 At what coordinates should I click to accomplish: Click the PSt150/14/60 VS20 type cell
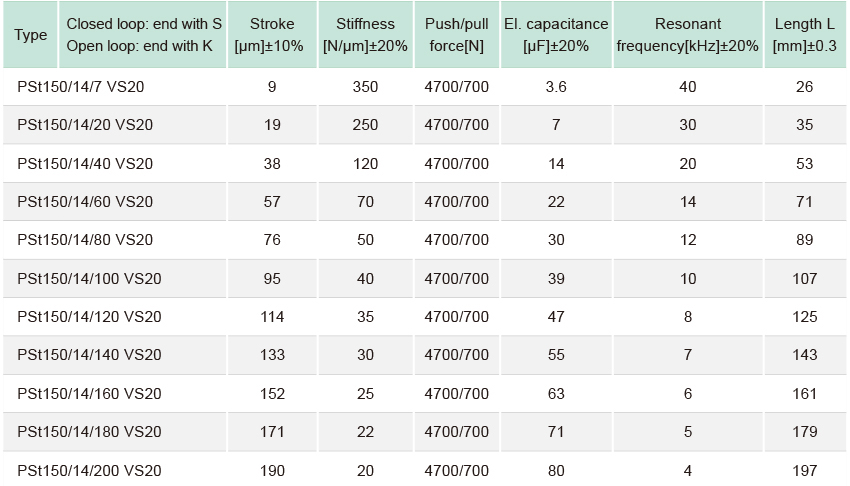[x=85, y=202]
